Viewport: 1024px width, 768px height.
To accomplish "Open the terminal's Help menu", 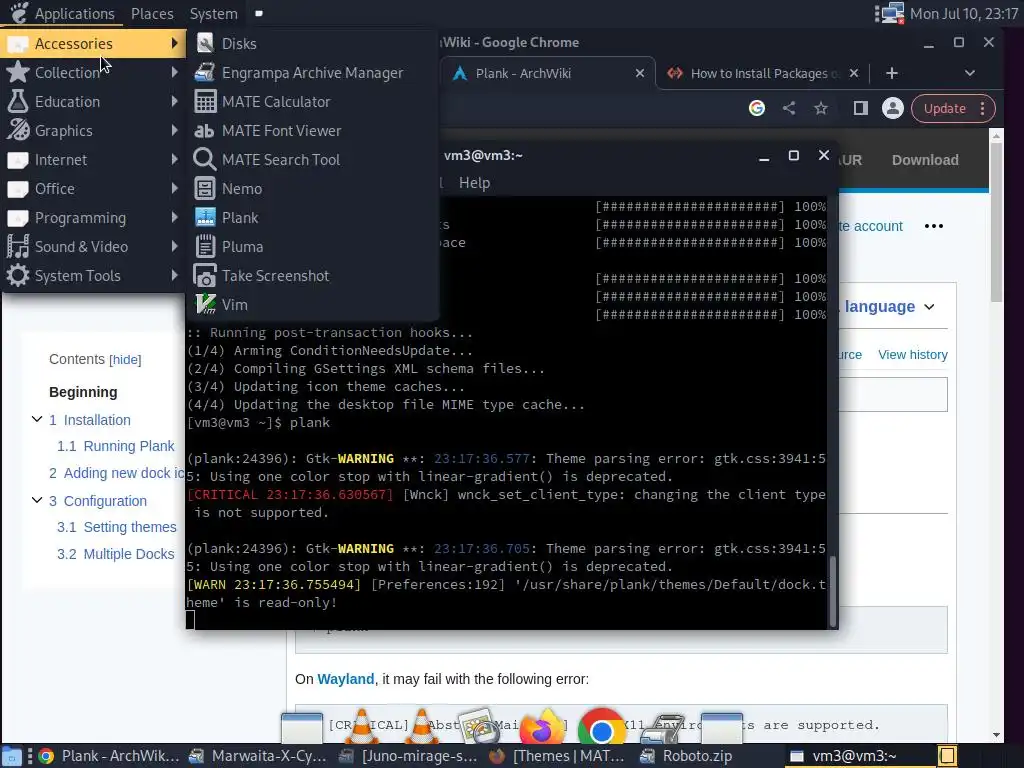I will click(x=474, y=183).
